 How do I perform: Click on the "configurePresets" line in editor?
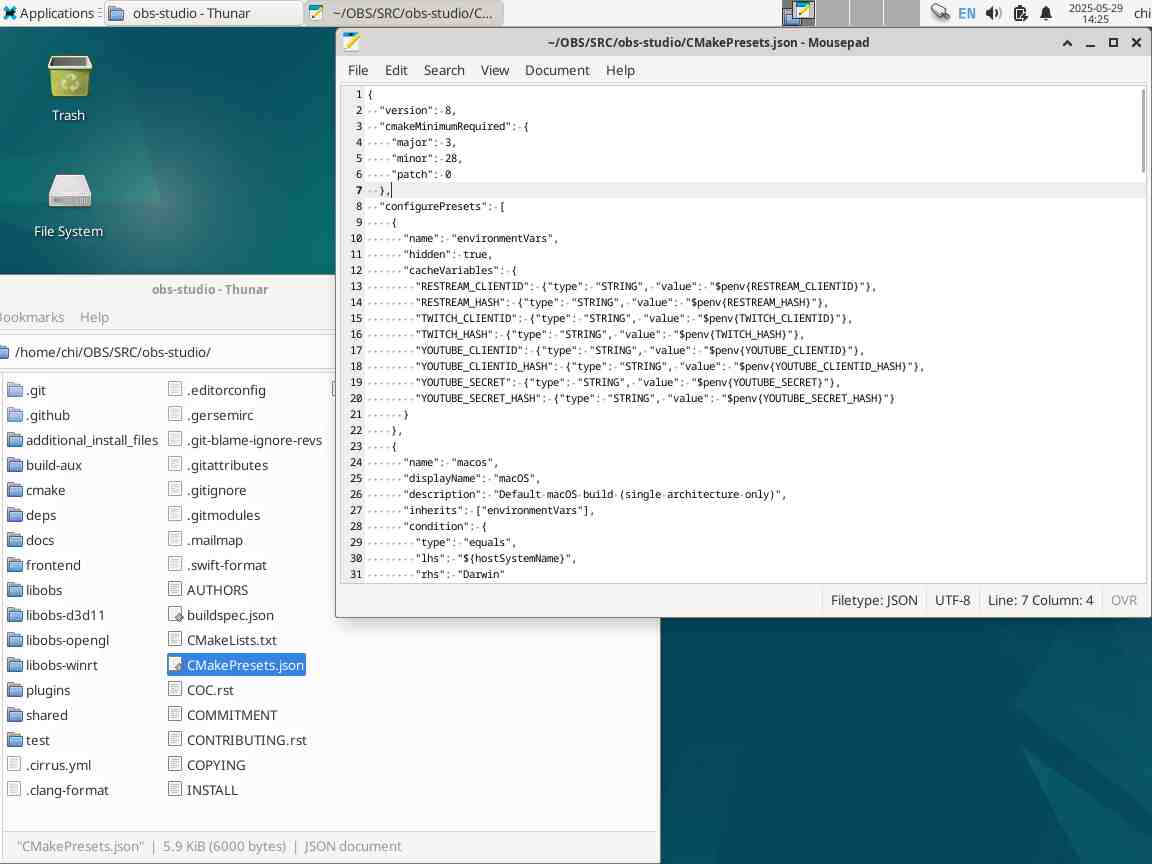pyautogui.click(x=442, y=206)
